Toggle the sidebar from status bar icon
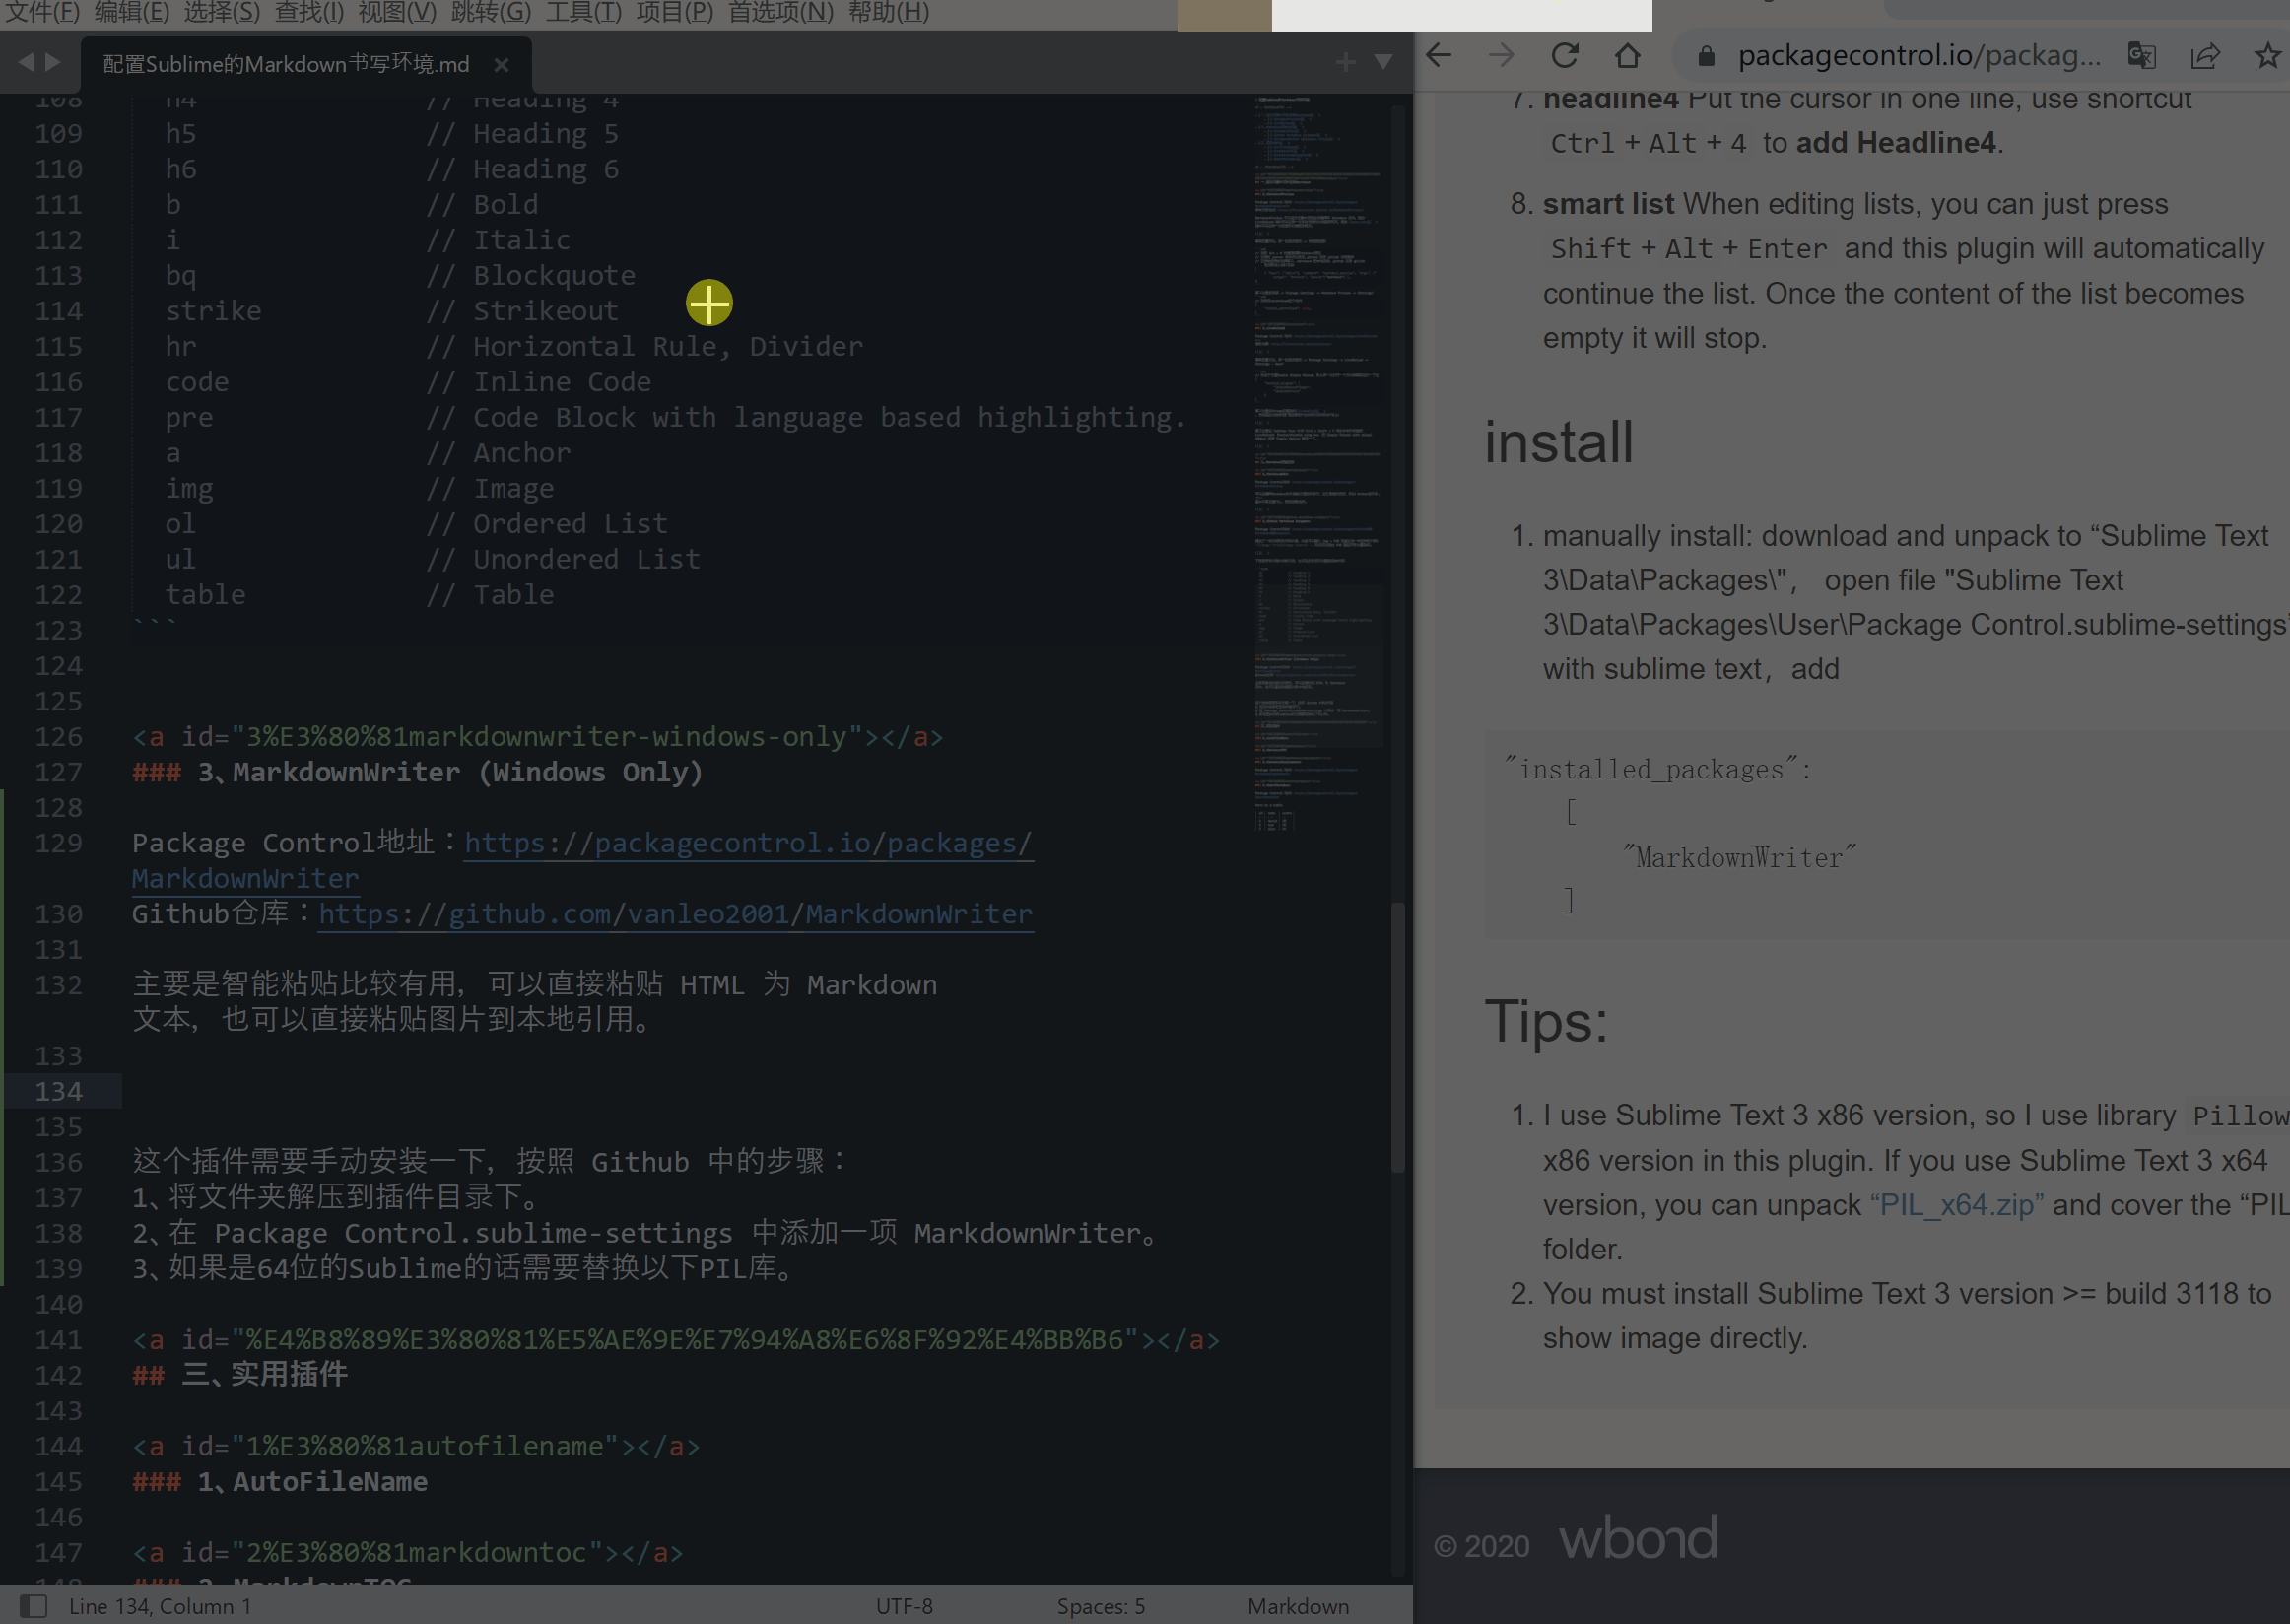2290x1624 pixels. 34,1606
